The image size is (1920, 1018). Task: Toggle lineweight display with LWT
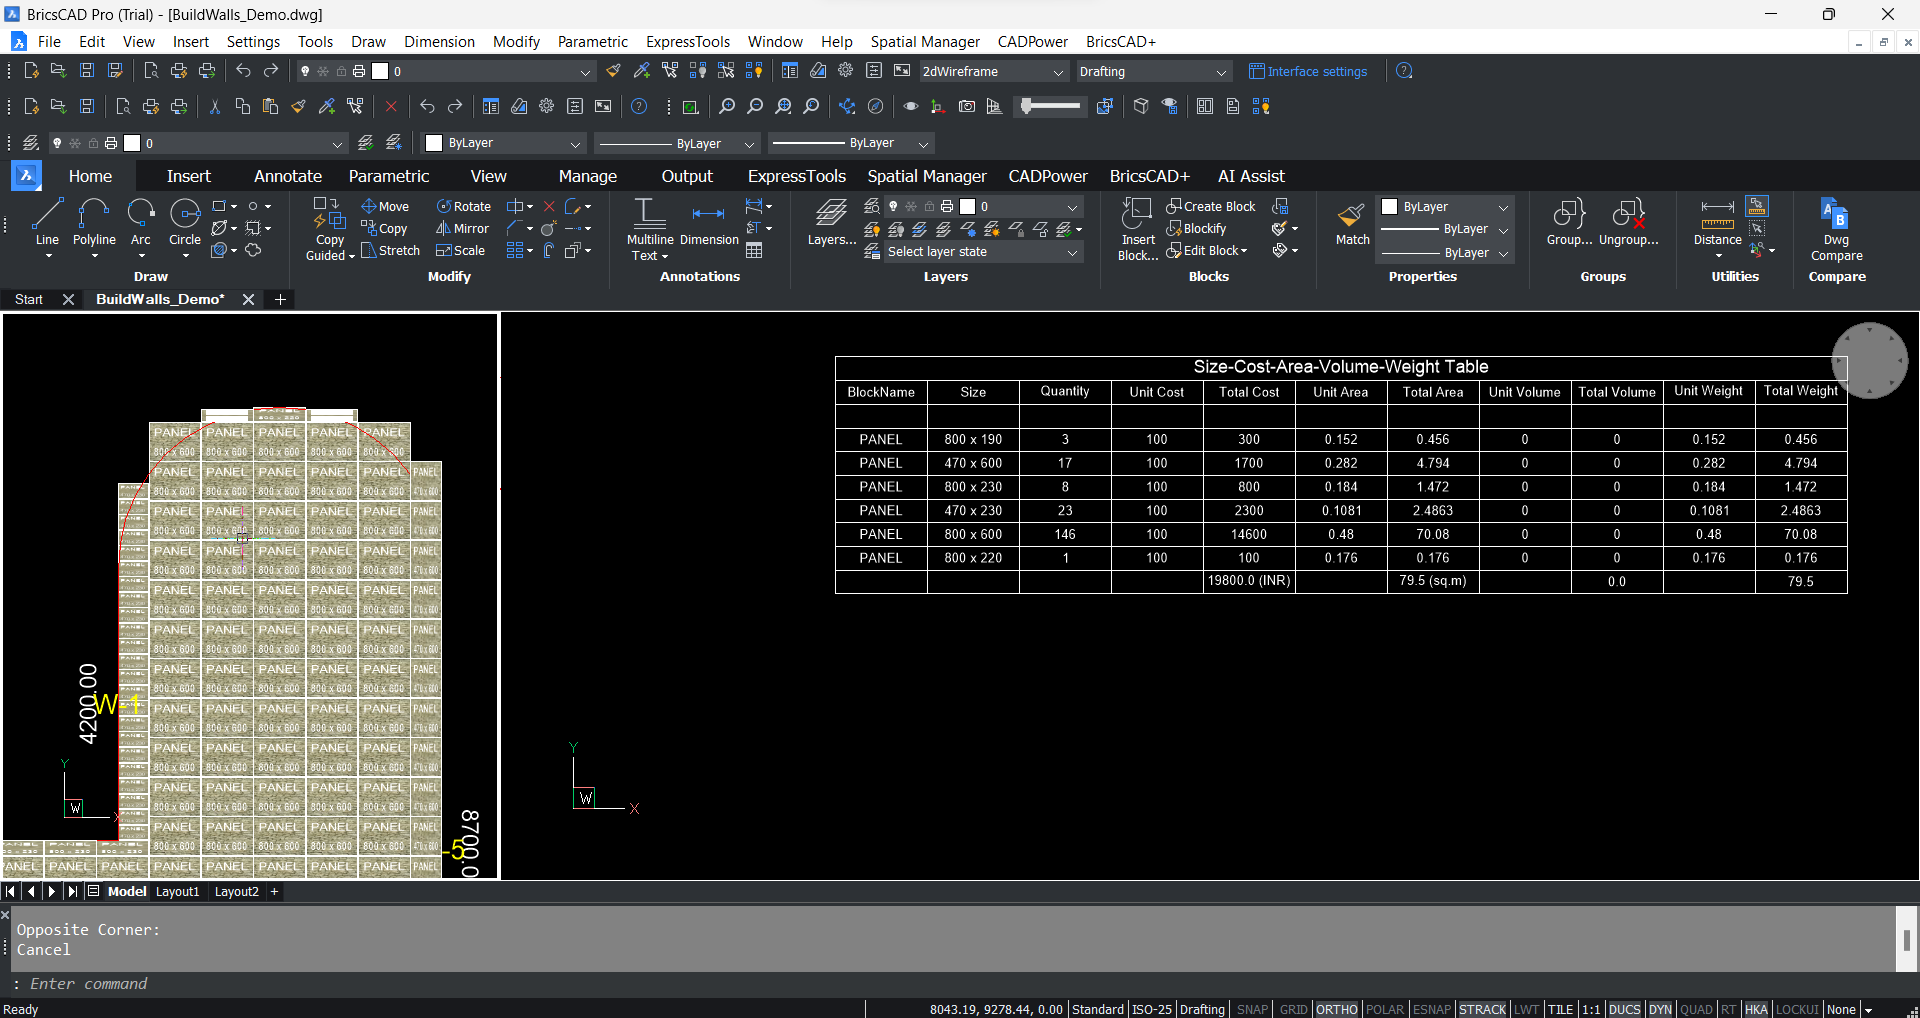pos(1526,1009)
